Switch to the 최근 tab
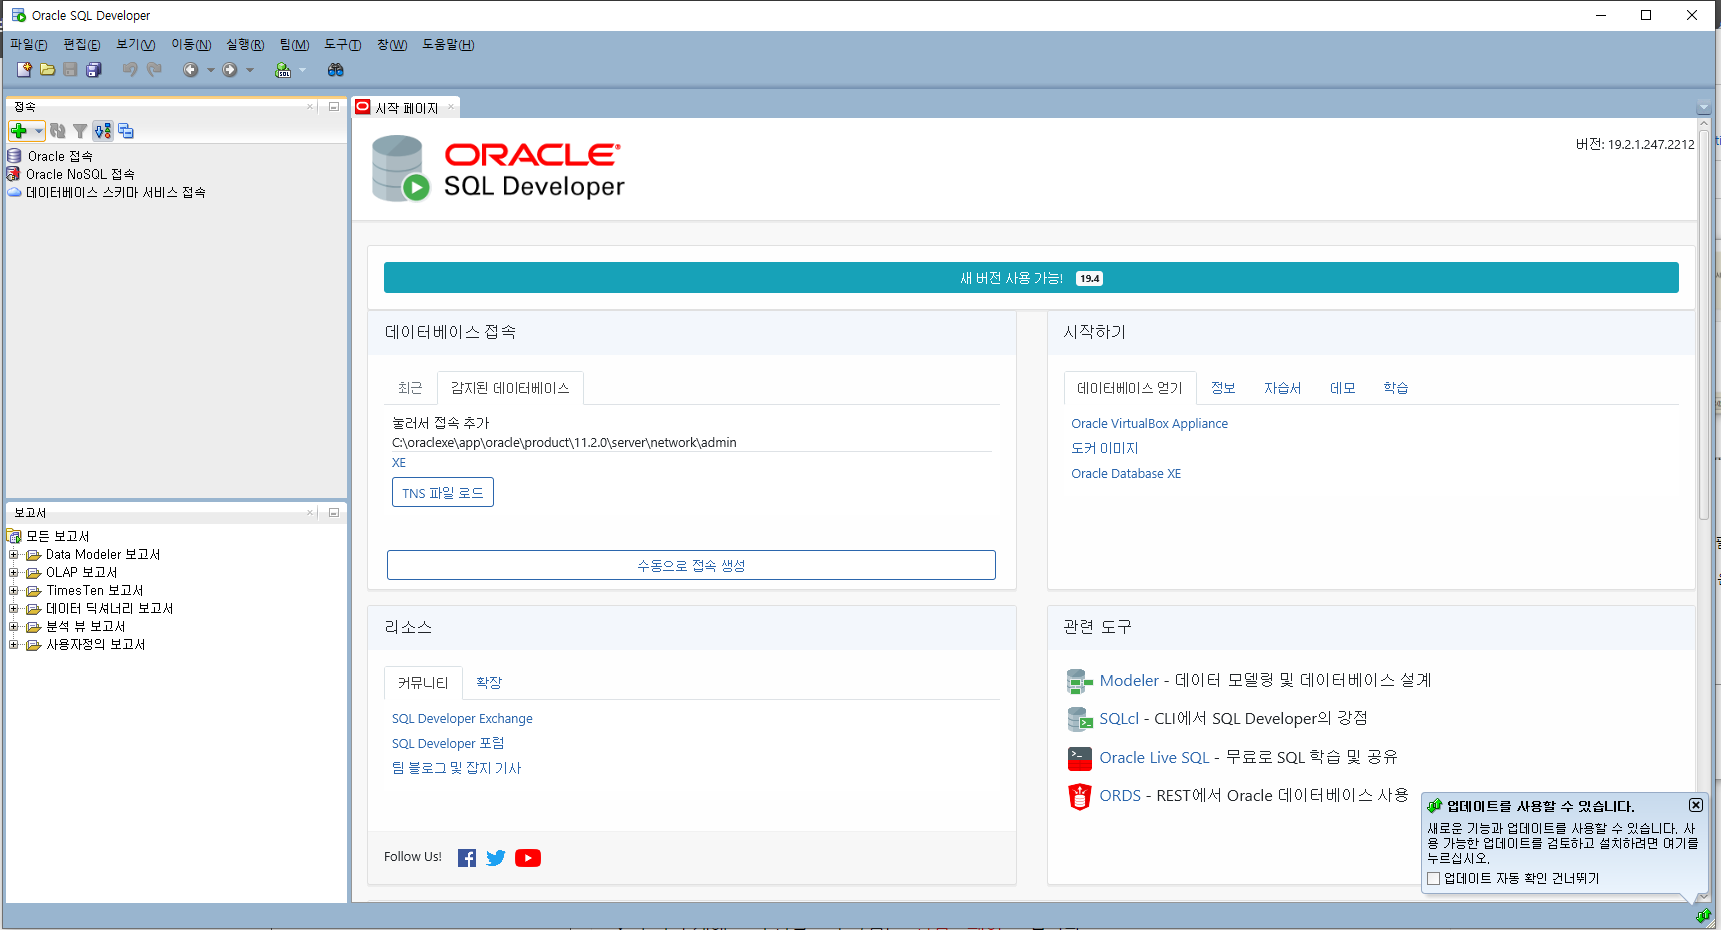This screenshot has height=930, width=1721. [x=410, y=388]
